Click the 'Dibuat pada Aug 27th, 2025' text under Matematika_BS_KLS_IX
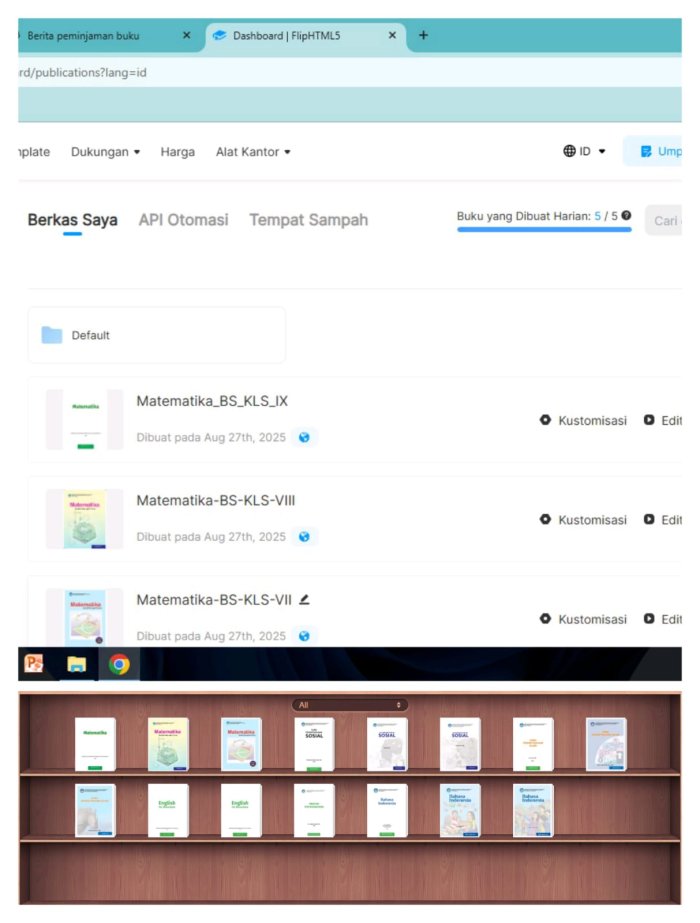The width and height of the screenshot is (700, 923). pos(211,437)
